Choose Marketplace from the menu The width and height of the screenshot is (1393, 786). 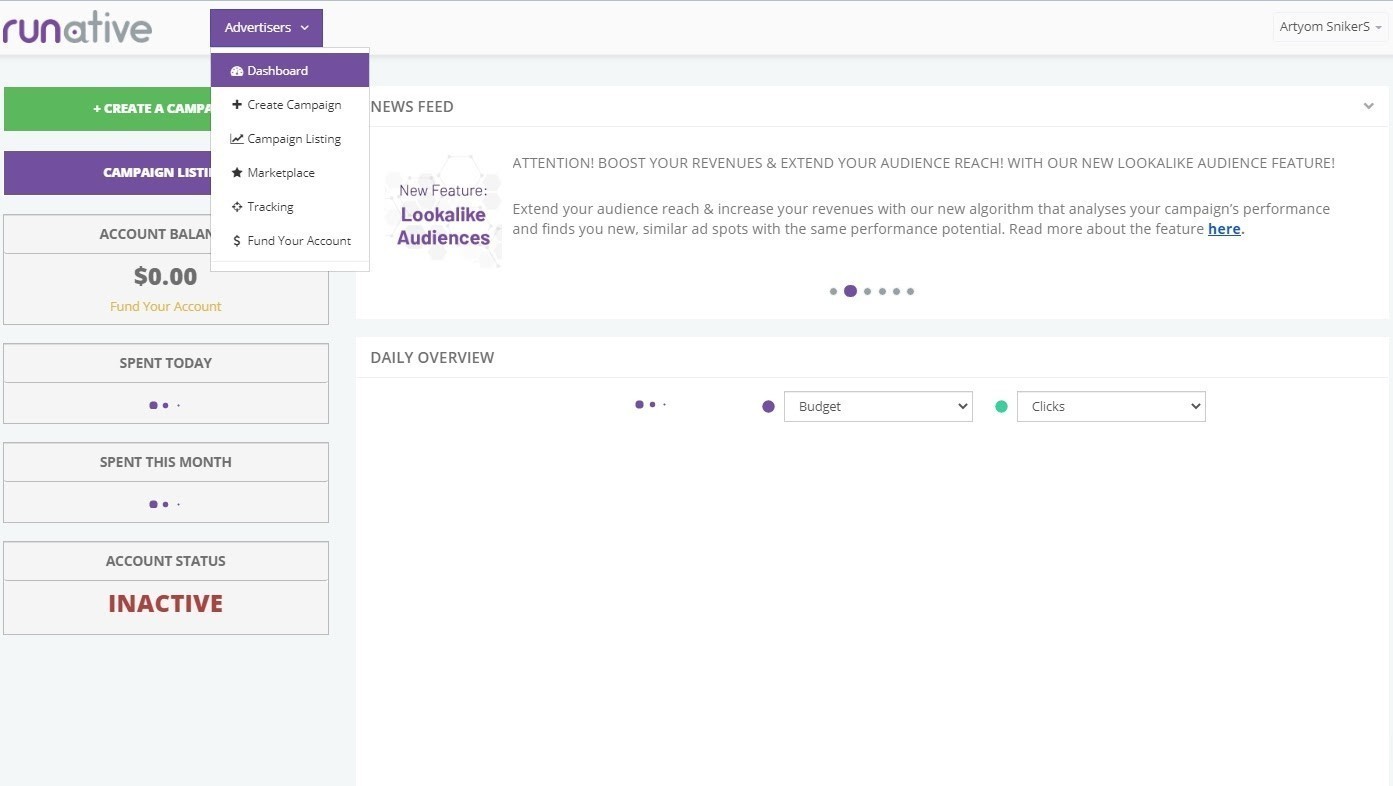point(290,173)
